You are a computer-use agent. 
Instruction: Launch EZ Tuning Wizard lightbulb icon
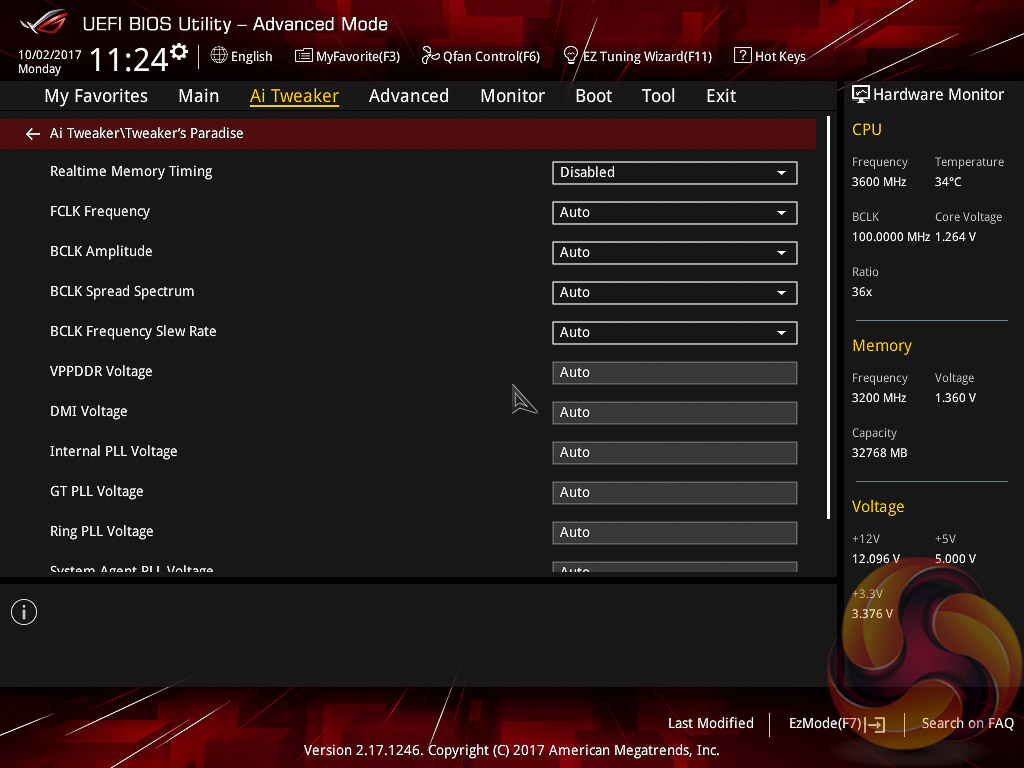(x=570, y=56)
